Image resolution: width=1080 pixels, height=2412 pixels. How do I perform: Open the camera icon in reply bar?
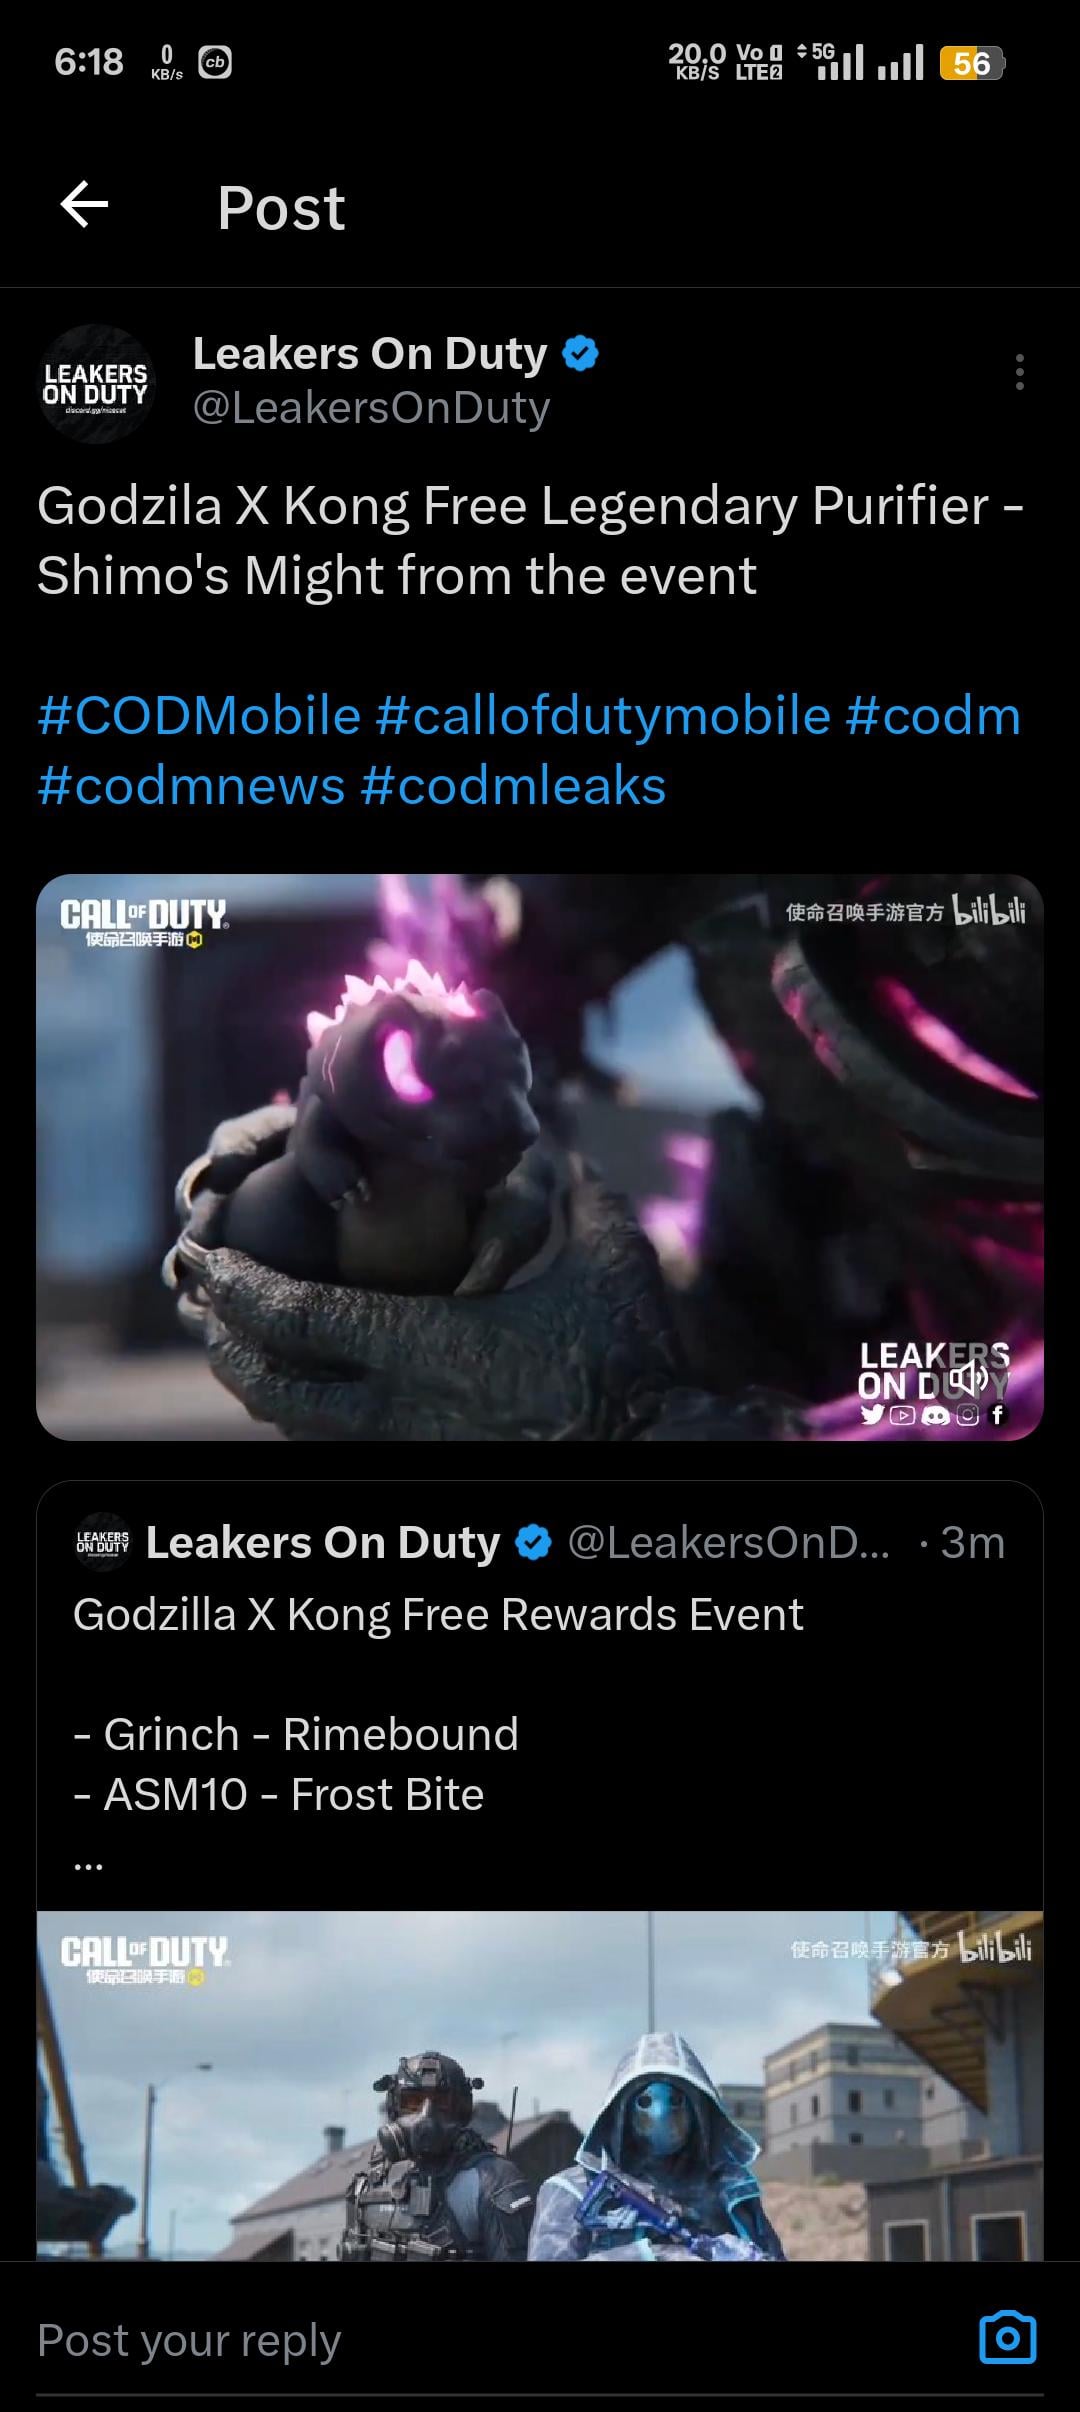(1007, 2338)
